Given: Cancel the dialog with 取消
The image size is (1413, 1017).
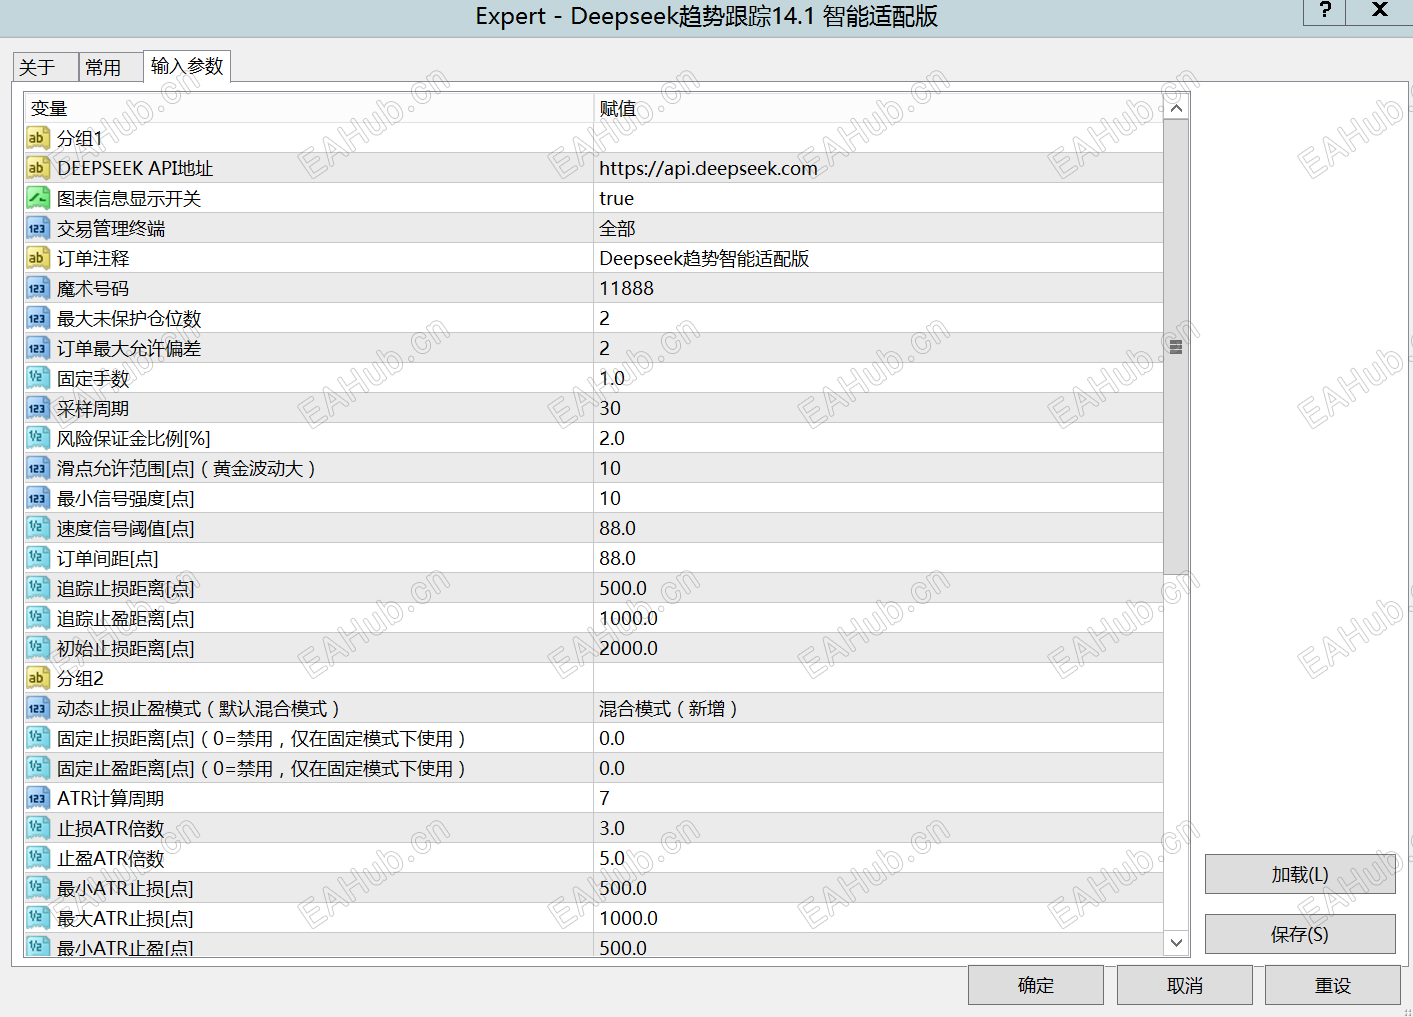Looking at the screenshot, I should point(1185,985).
